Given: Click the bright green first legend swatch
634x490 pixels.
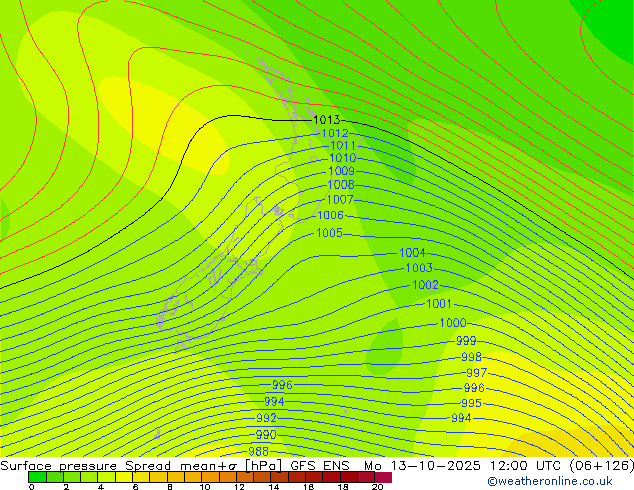Looking at the screenshot, I should [37, 477].
